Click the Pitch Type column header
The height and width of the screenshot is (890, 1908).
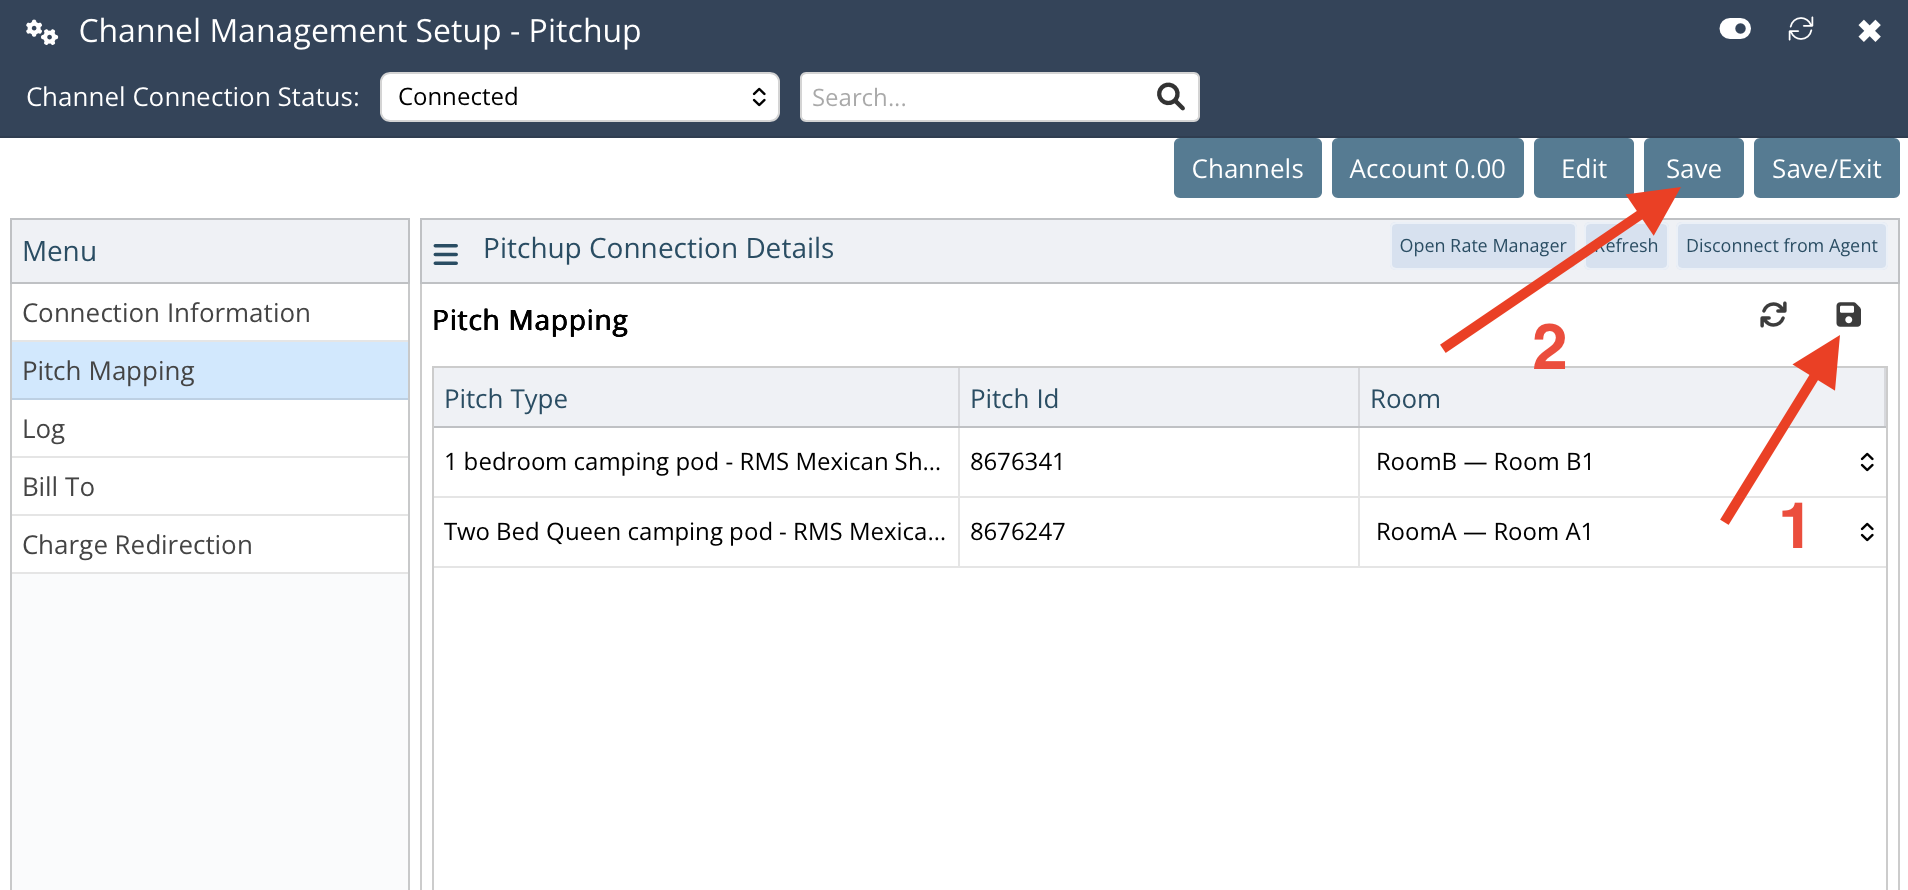pyautogui.click(x=696, y=398)
